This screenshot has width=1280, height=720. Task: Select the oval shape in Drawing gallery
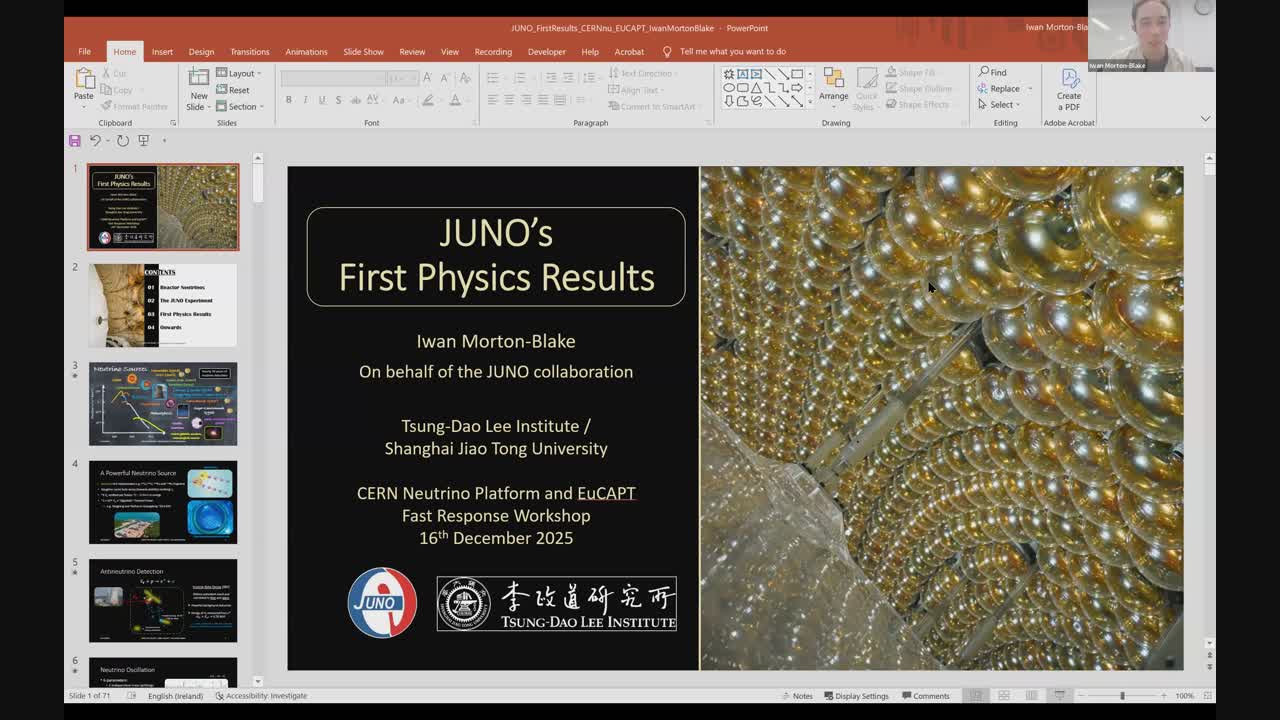(x=729, y=87)
